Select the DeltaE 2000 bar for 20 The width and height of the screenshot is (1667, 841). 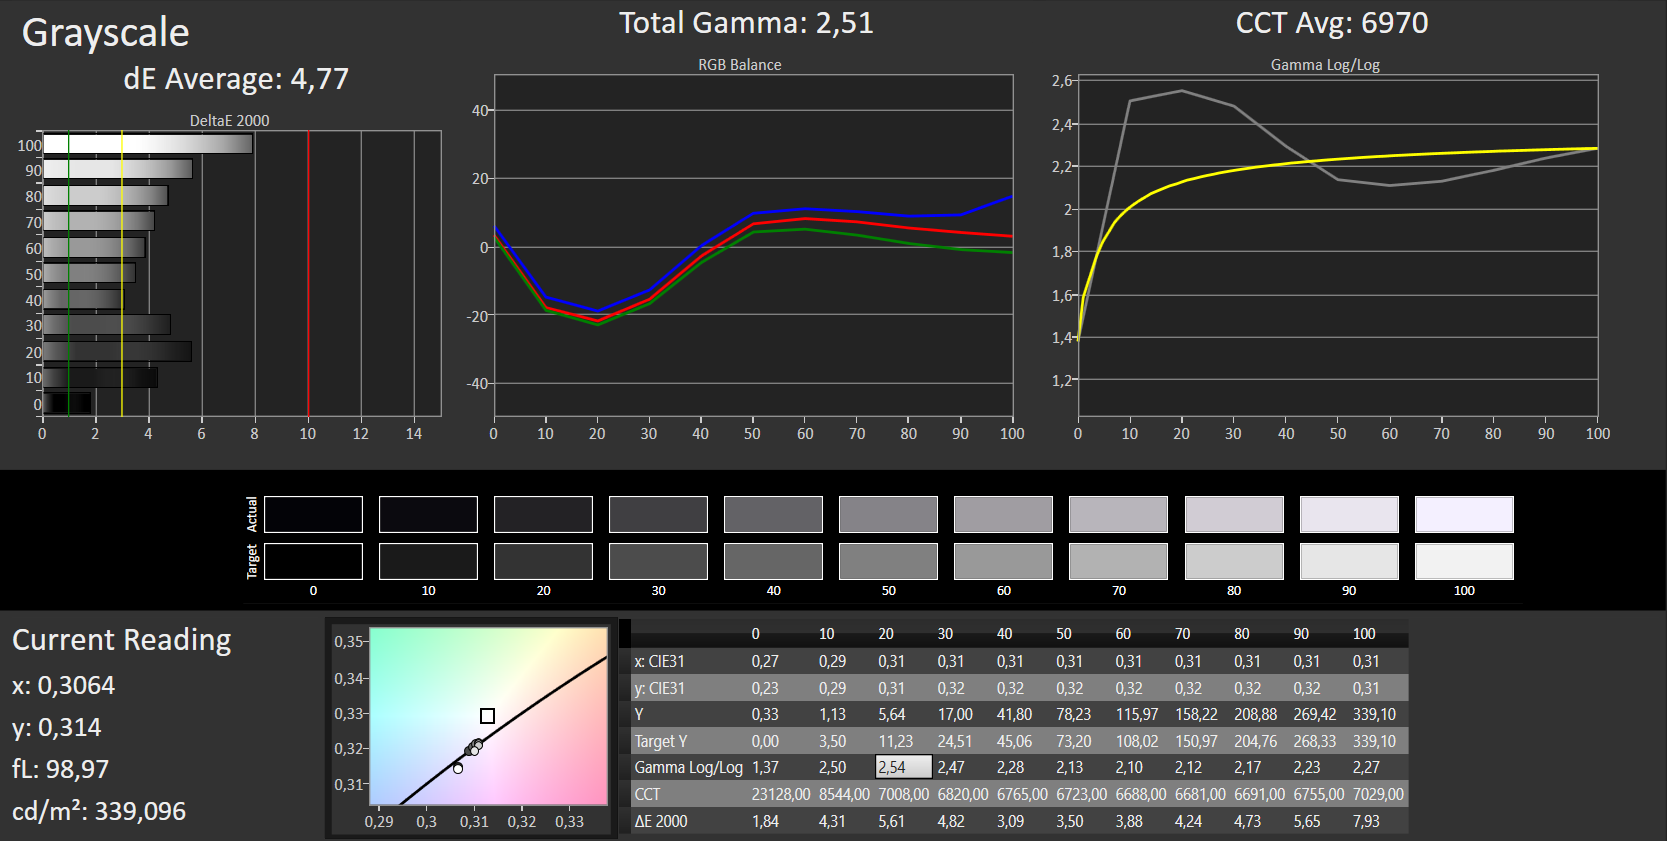click(117, 351)
